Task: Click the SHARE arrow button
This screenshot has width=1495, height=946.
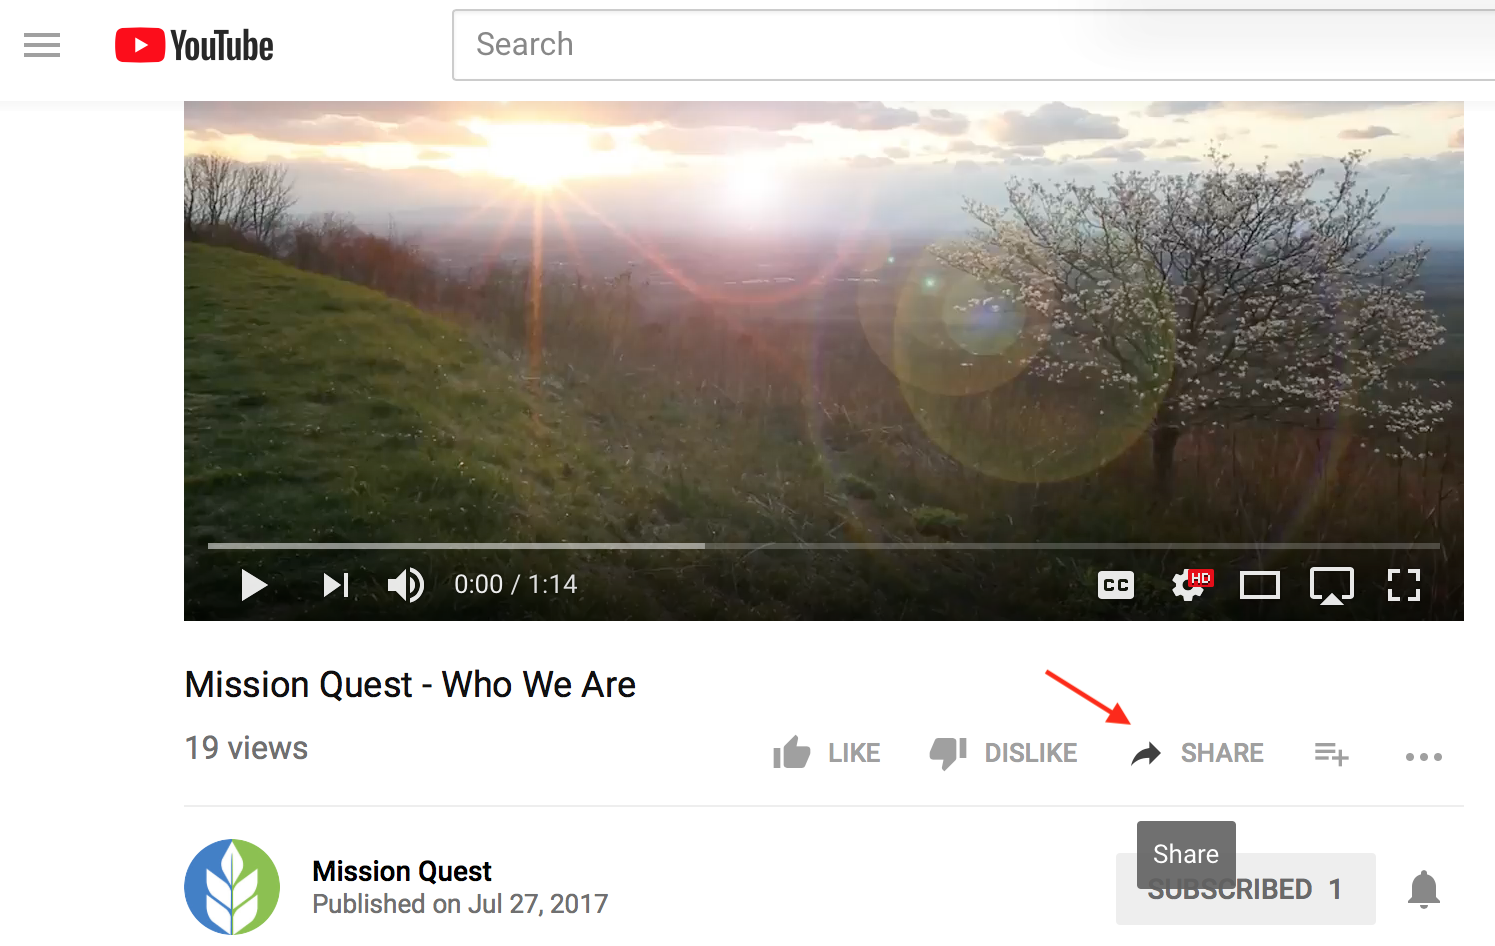Action: pyautogui.click(x=1197, y=753)
